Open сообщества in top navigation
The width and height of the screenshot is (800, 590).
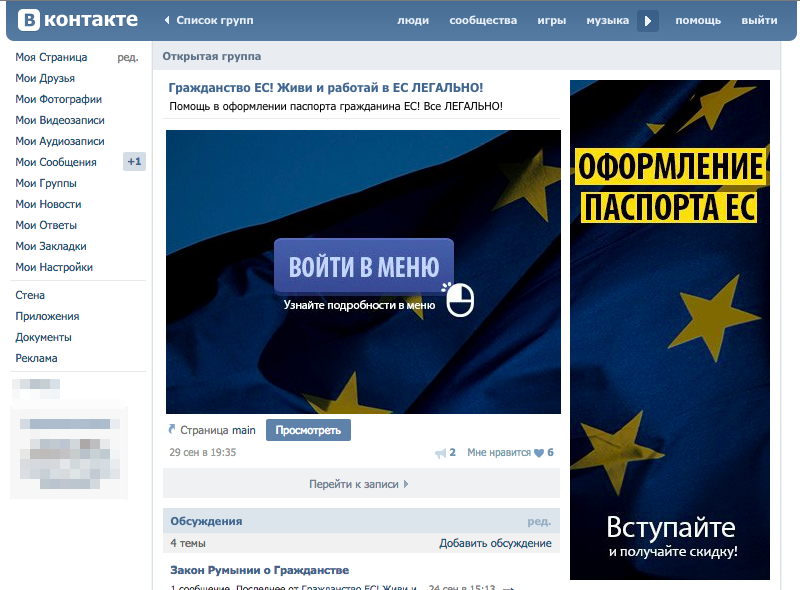pyautogui.click(x=483, y=21)
